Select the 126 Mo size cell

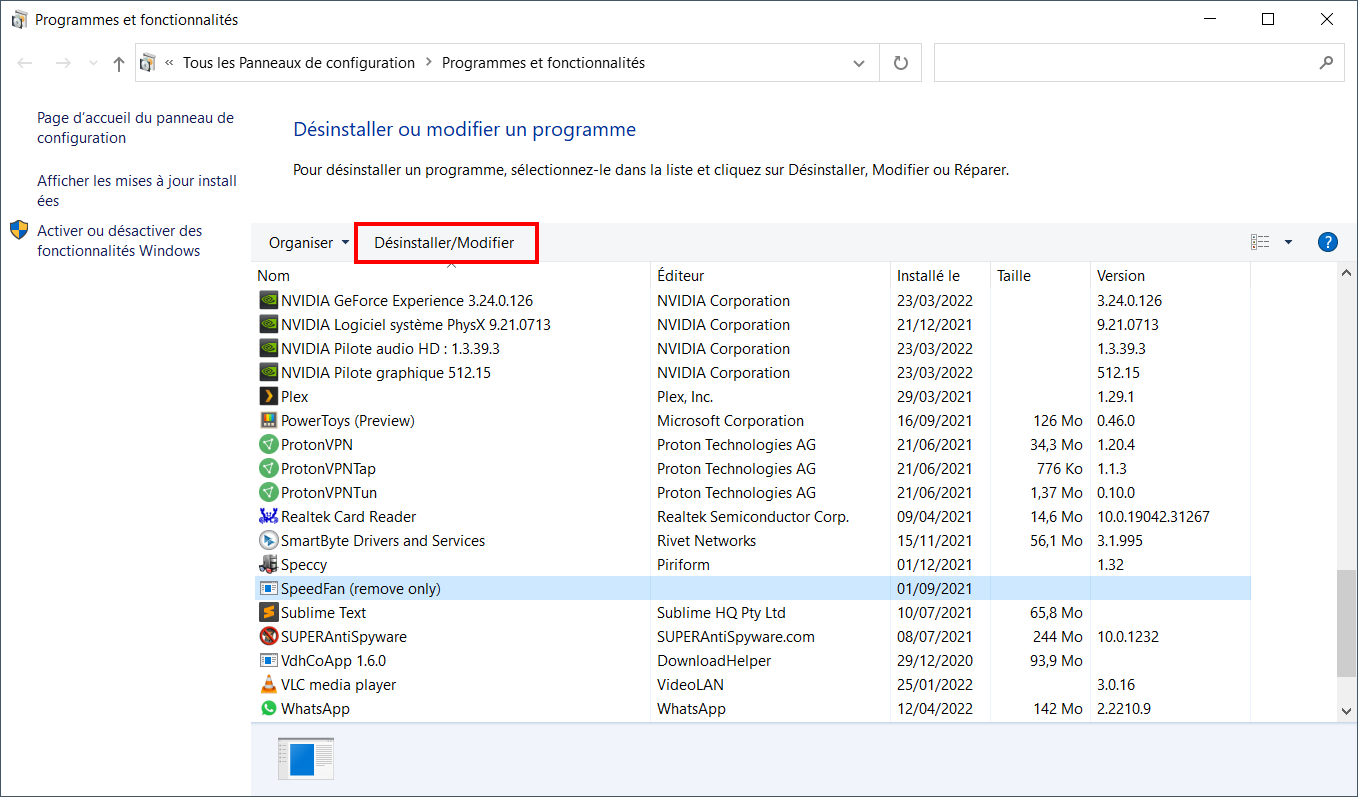click(x=1058, y=421)
